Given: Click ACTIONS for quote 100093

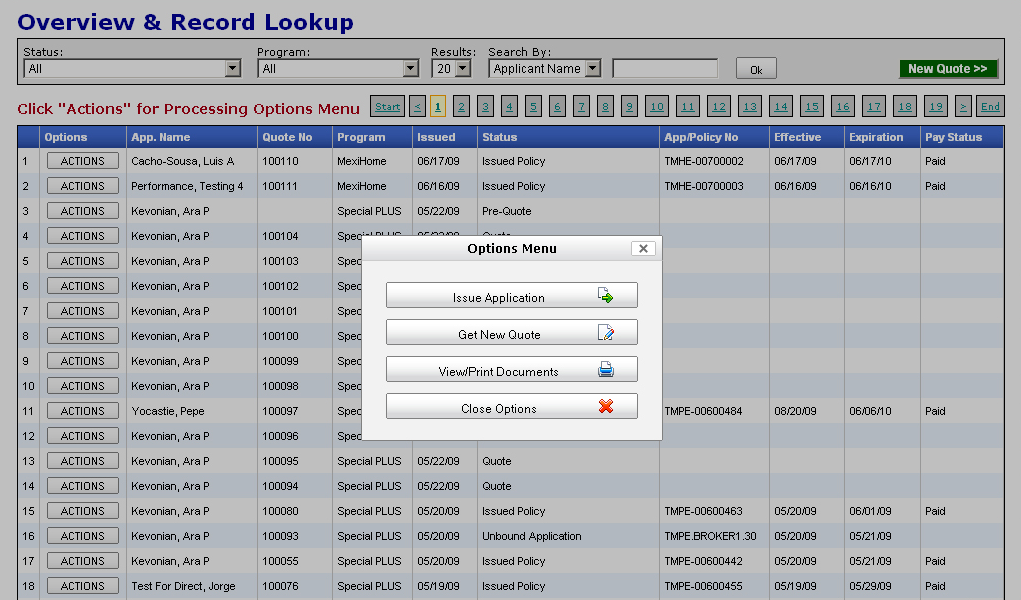Looking at the screenshot, I should pyautogui.click(x=83, y=536).
